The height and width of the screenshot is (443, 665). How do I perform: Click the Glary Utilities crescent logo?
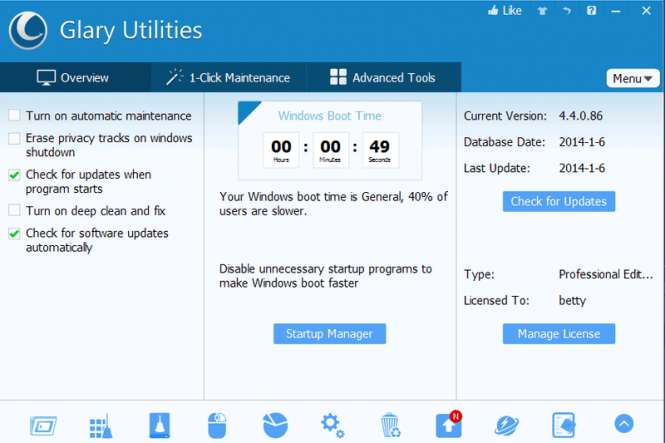point(28,30)
